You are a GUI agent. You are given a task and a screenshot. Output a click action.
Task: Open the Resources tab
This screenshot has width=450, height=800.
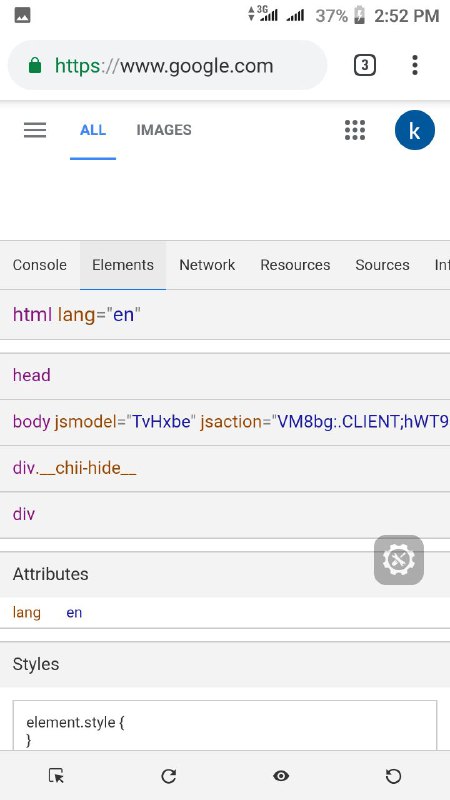295,265
